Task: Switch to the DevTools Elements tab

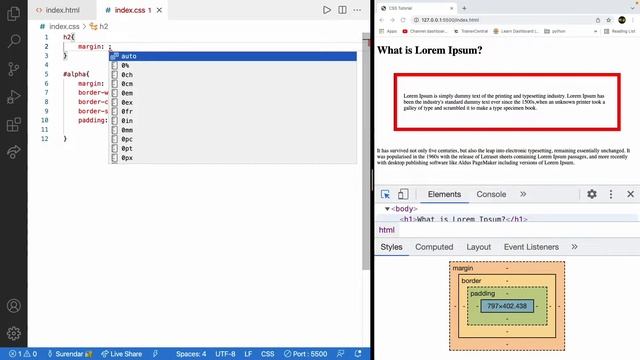Action: [444, 194]
